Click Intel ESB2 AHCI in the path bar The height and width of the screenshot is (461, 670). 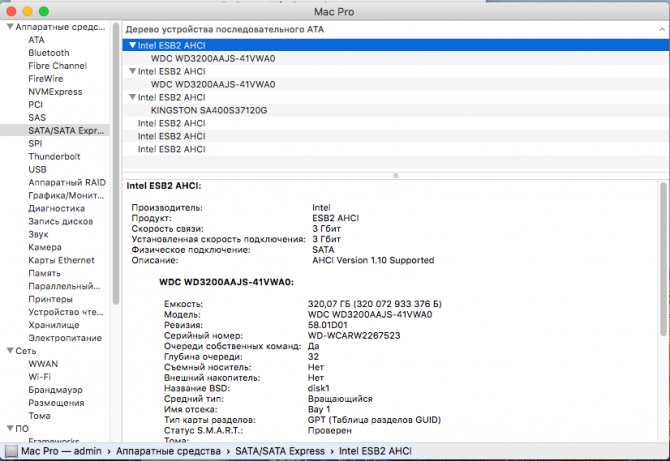click(375, 451)
